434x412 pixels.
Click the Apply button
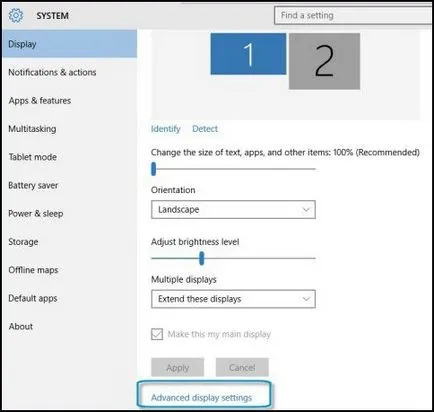pos(178,367)
